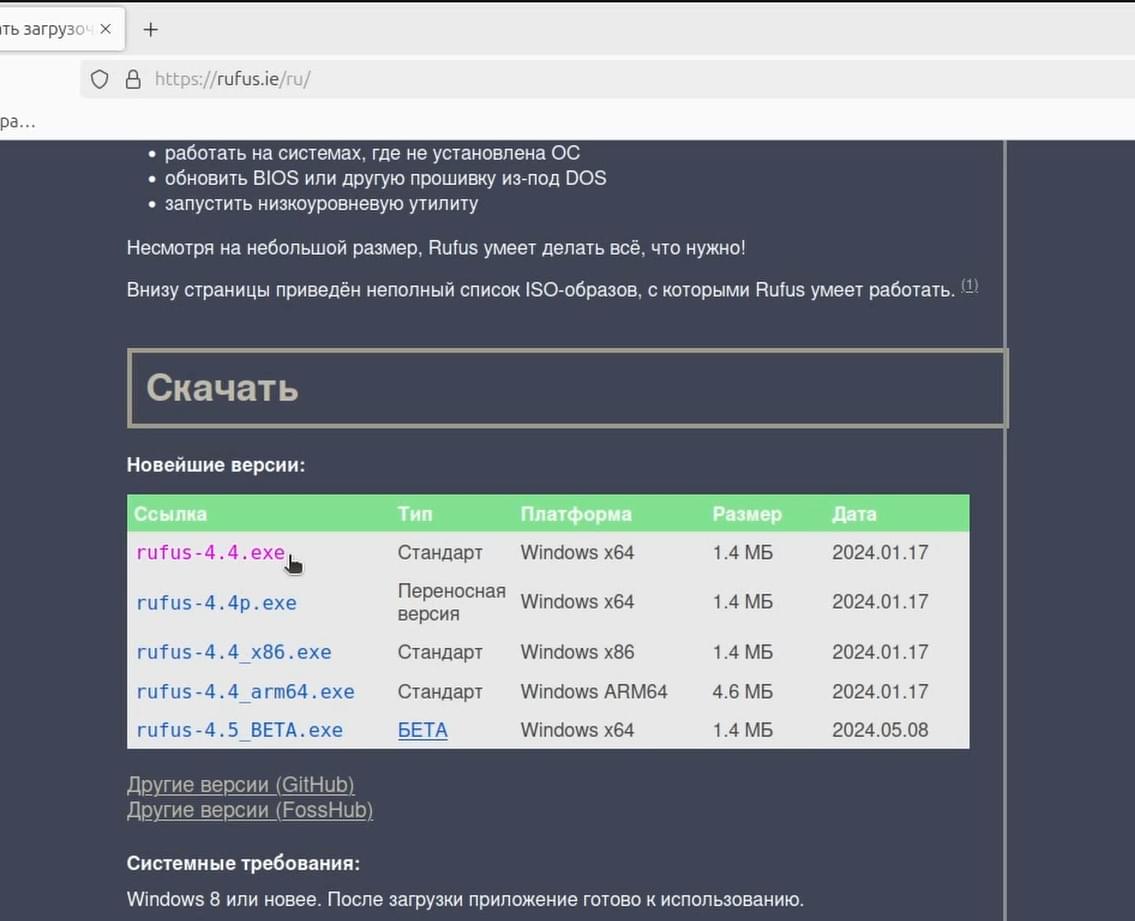Close the current browser tab
The width and height of the screenshot is (1135, 921).
point(106,29)
